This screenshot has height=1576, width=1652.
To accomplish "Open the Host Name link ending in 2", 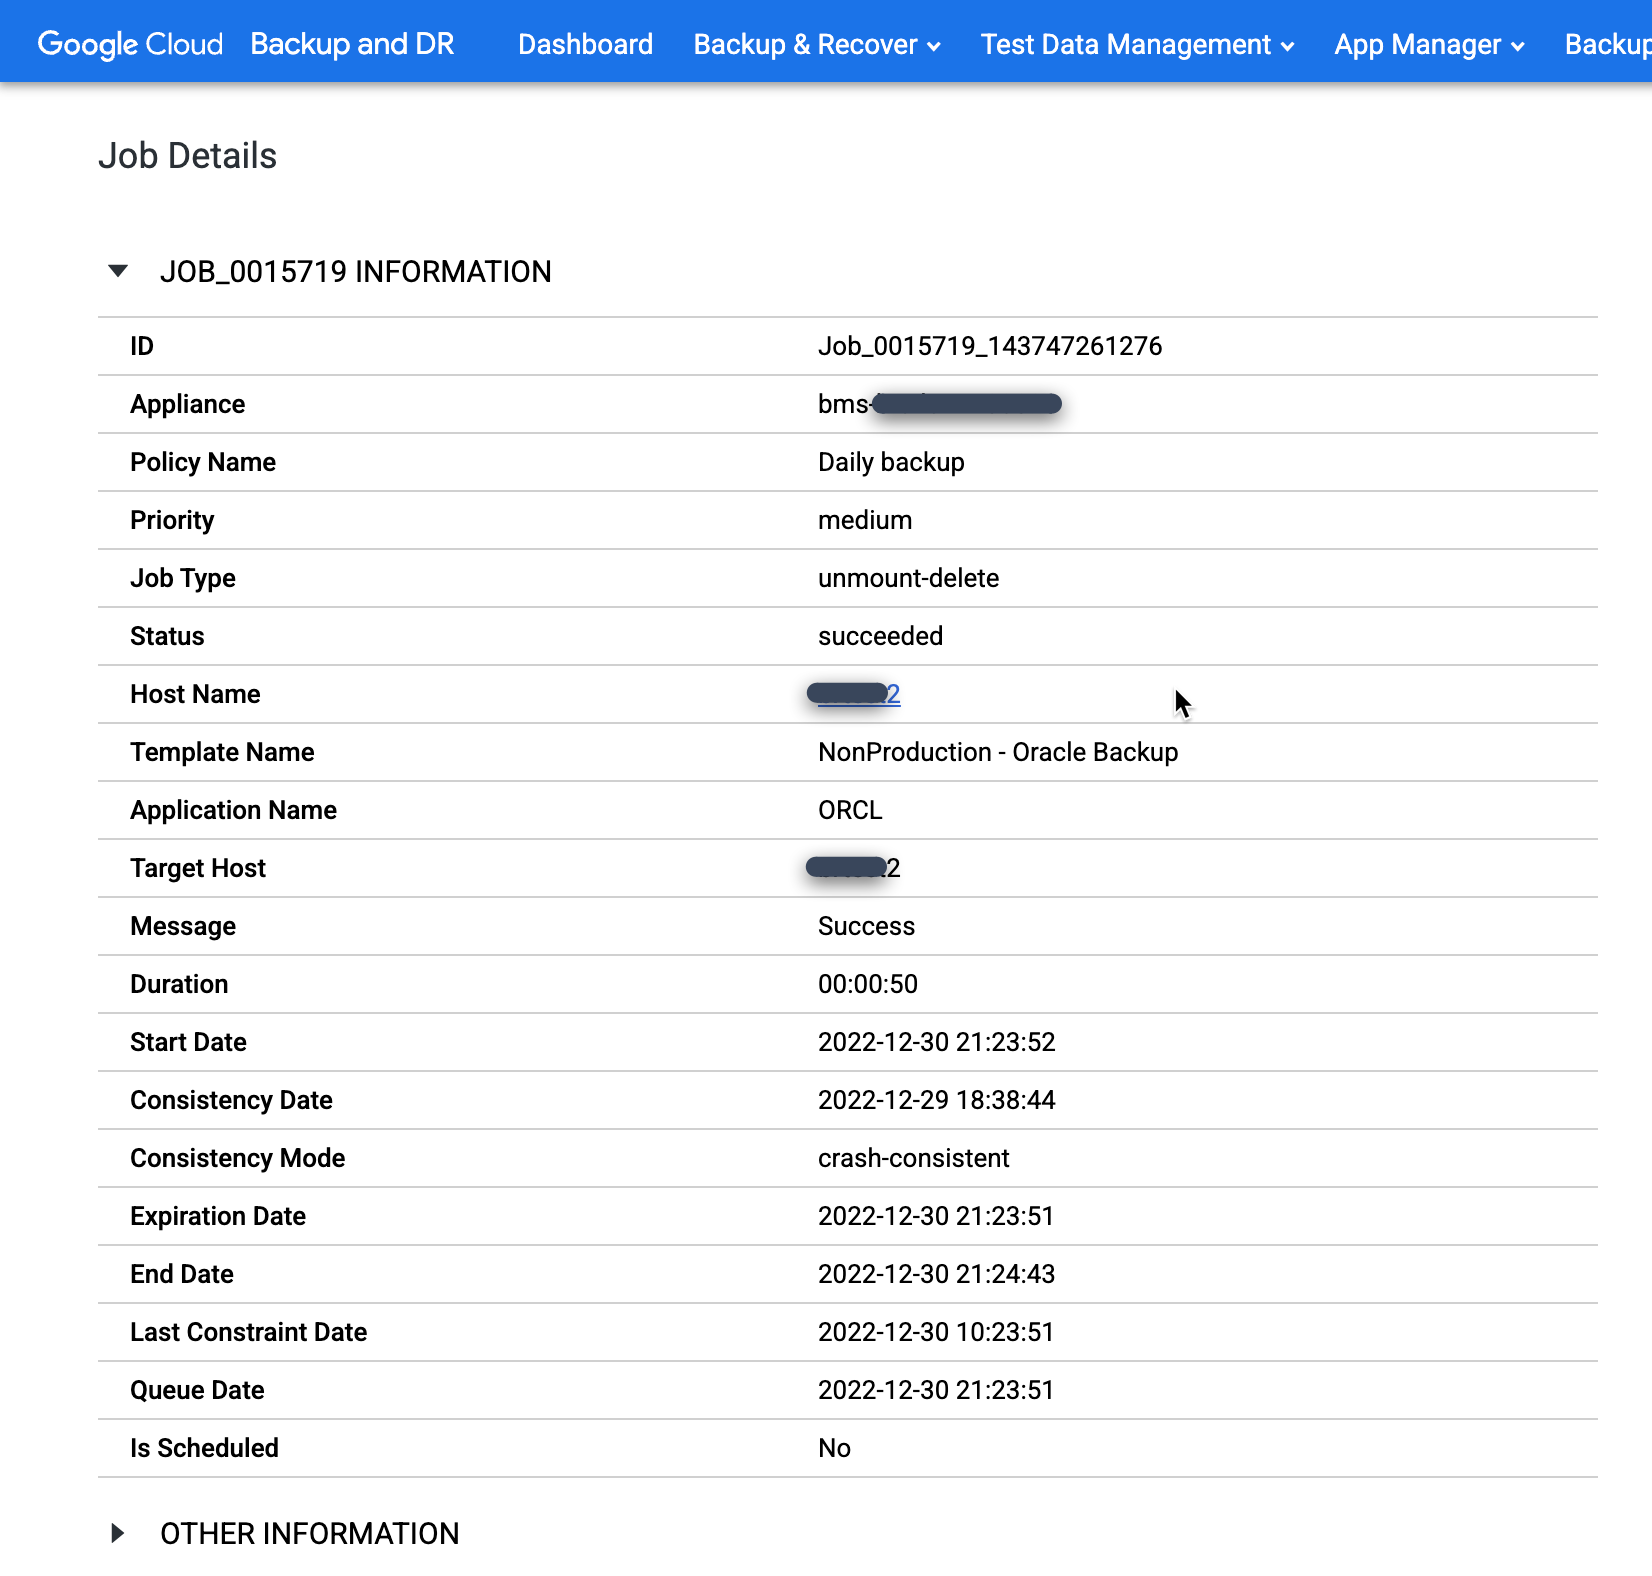I will pos(853,694).
